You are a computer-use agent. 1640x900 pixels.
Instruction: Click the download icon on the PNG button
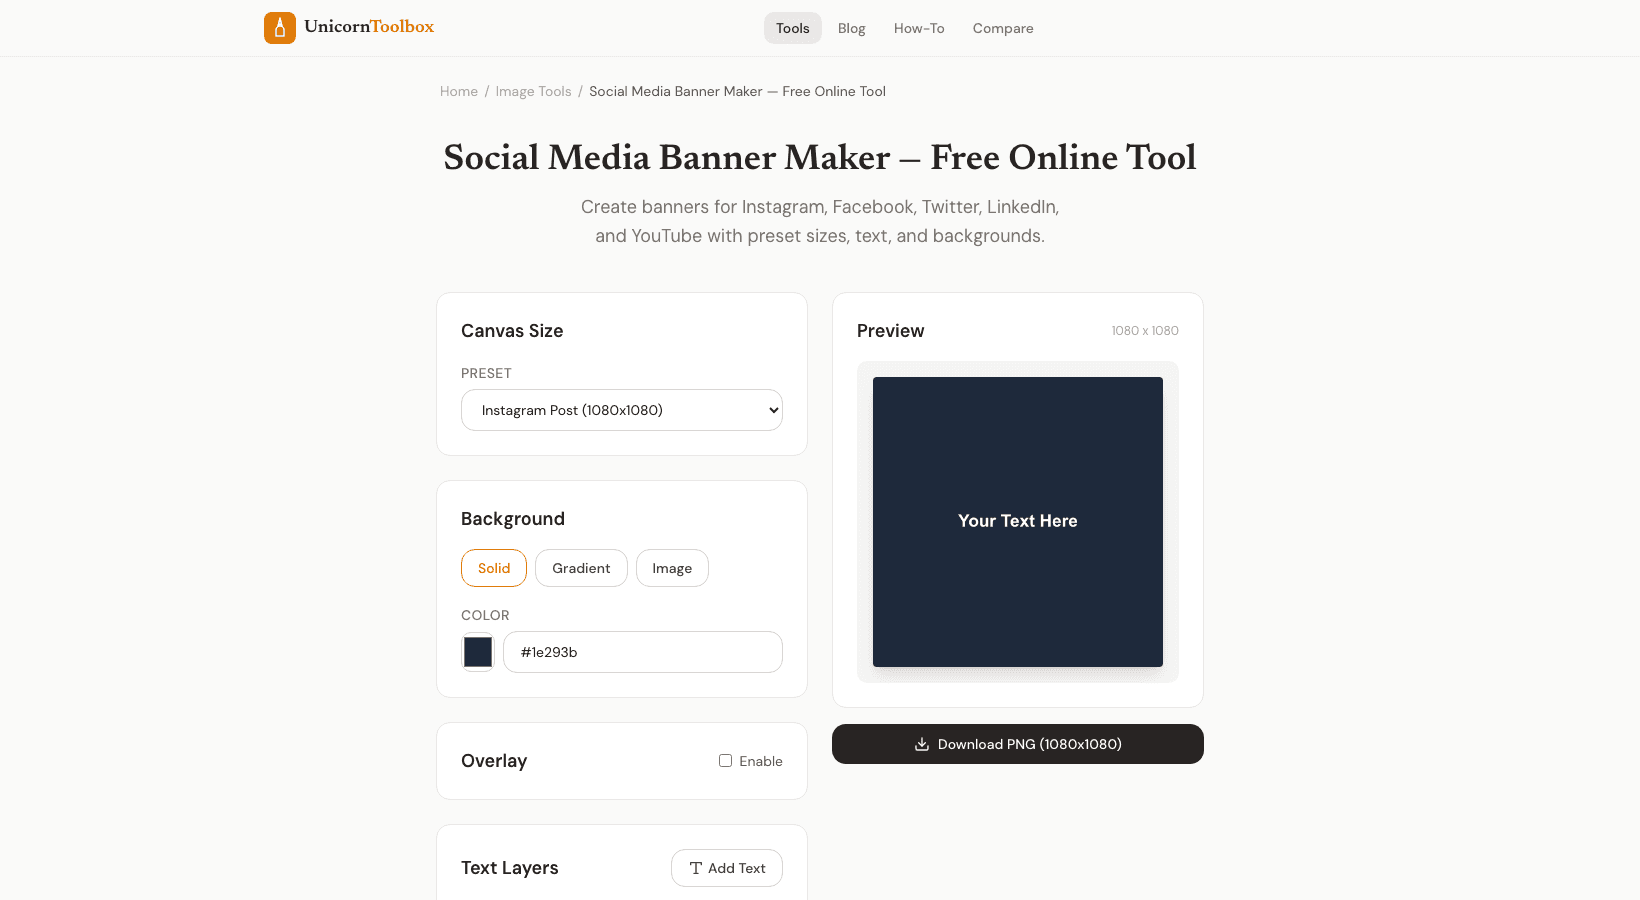coord(921,744)
